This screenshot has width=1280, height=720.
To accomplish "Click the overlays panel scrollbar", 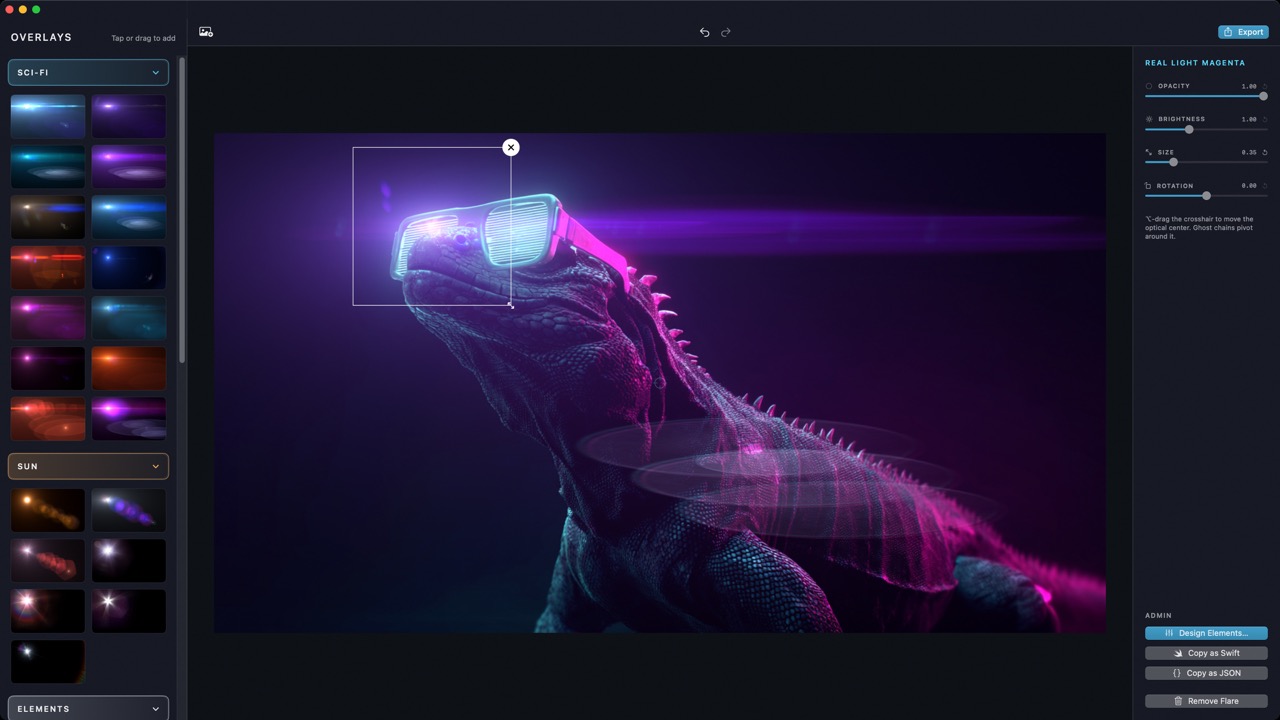I will (181, 210).
